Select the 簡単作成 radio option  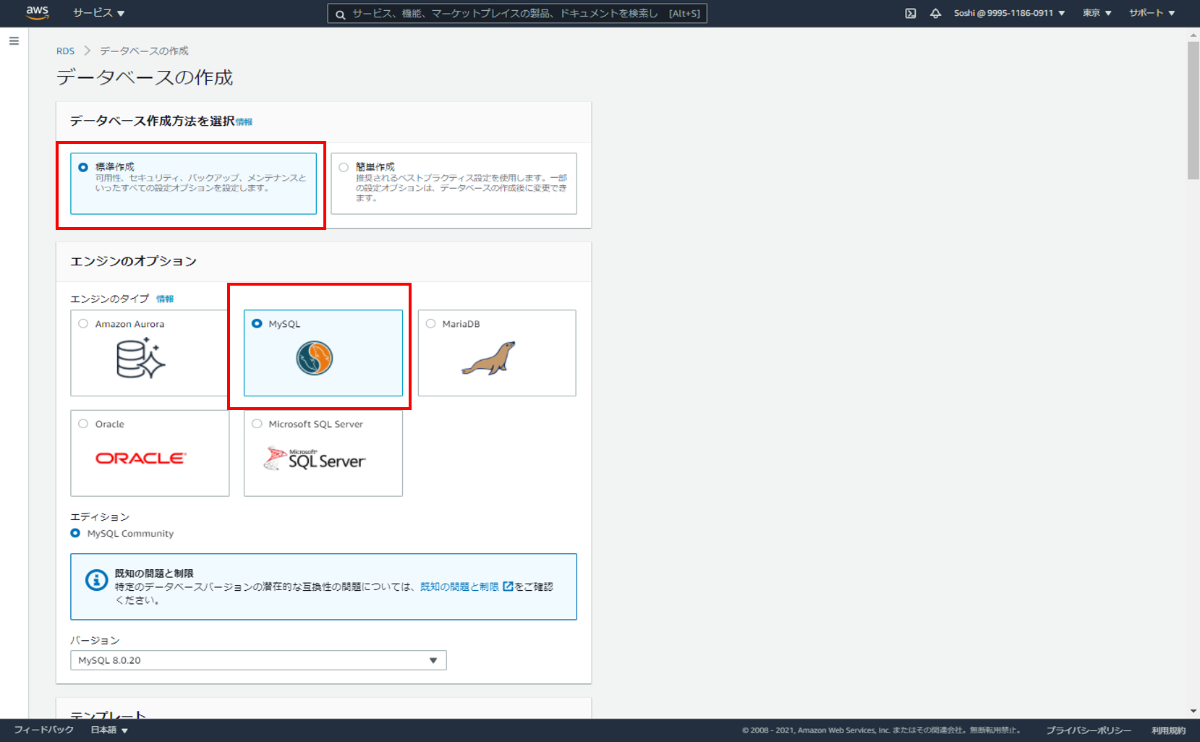click(344, 167)
